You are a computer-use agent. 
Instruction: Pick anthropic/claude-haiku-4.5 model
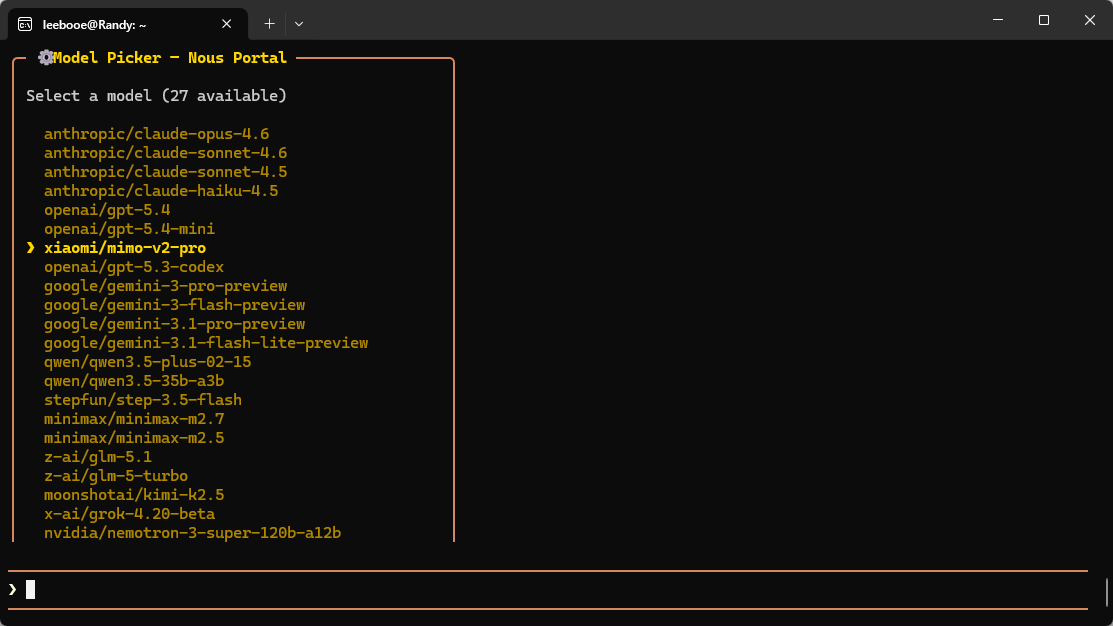pyautogui.click(x=161, y=191)
